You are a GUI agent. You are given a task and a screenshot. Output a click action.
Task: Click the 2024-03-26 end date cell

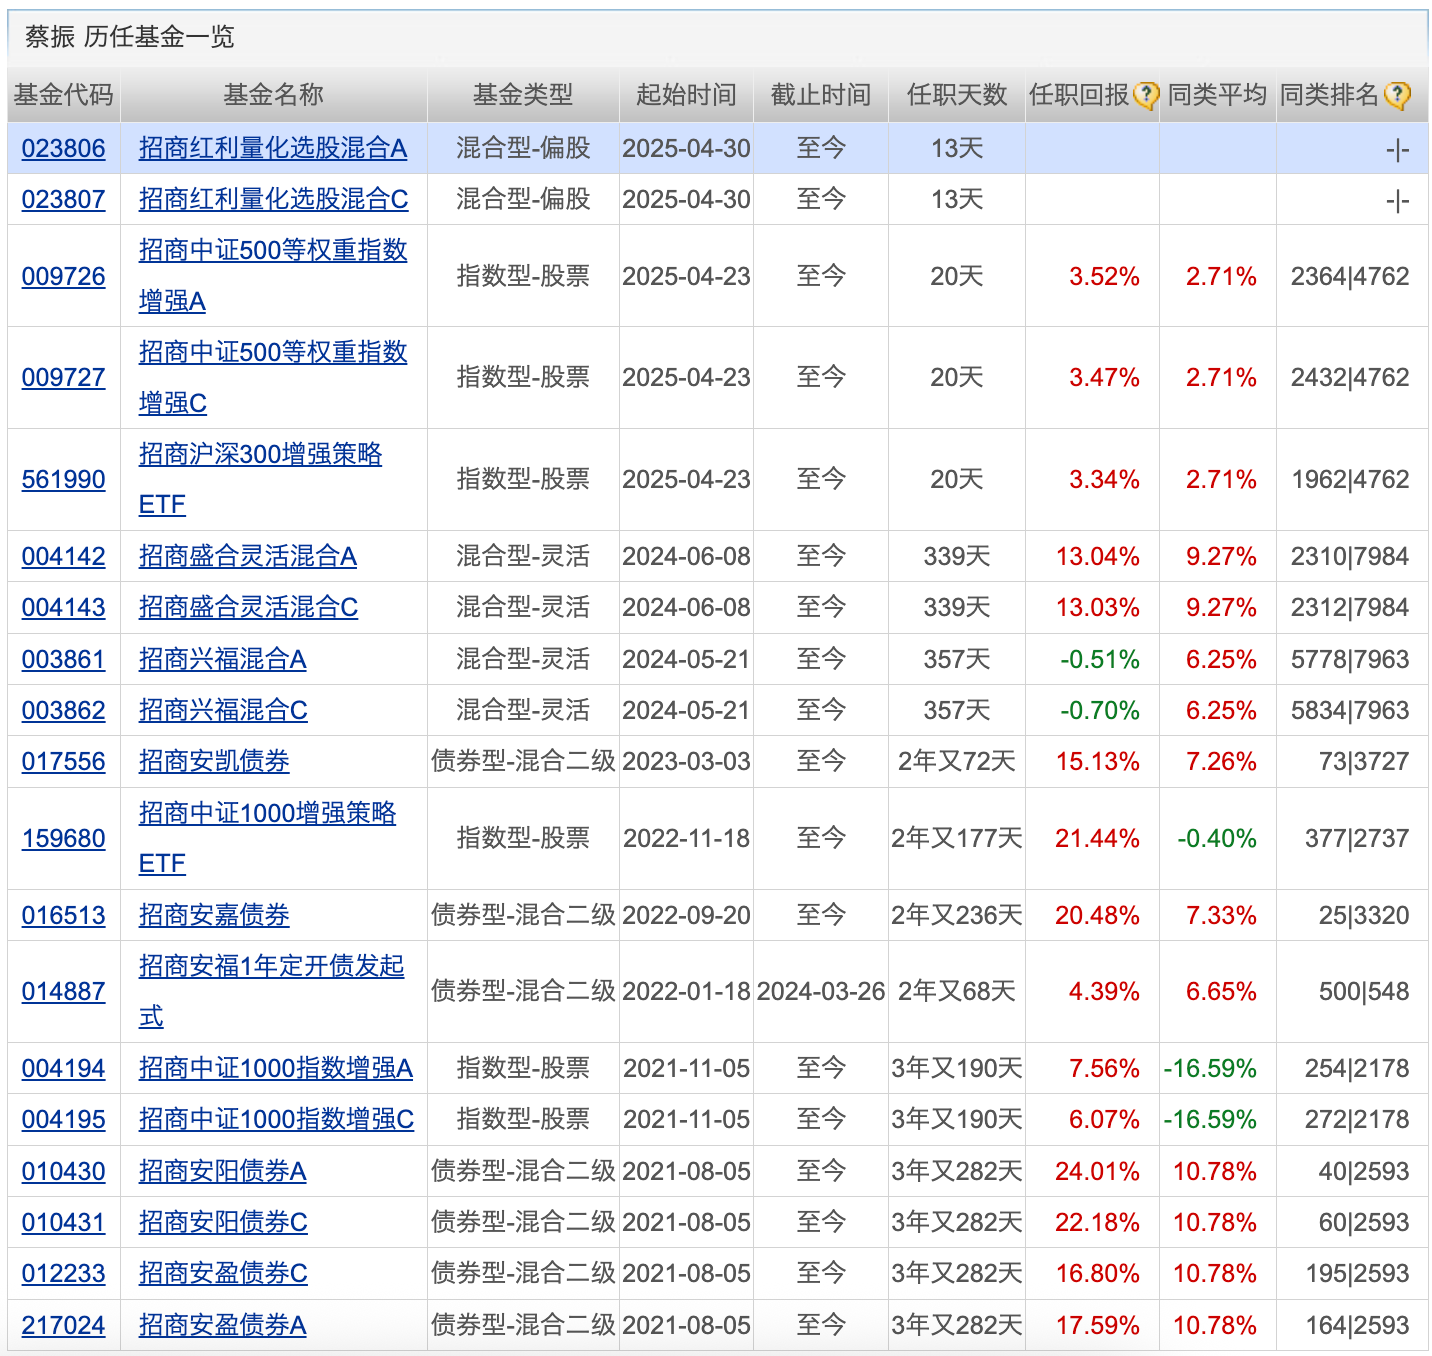pos(821,992)
